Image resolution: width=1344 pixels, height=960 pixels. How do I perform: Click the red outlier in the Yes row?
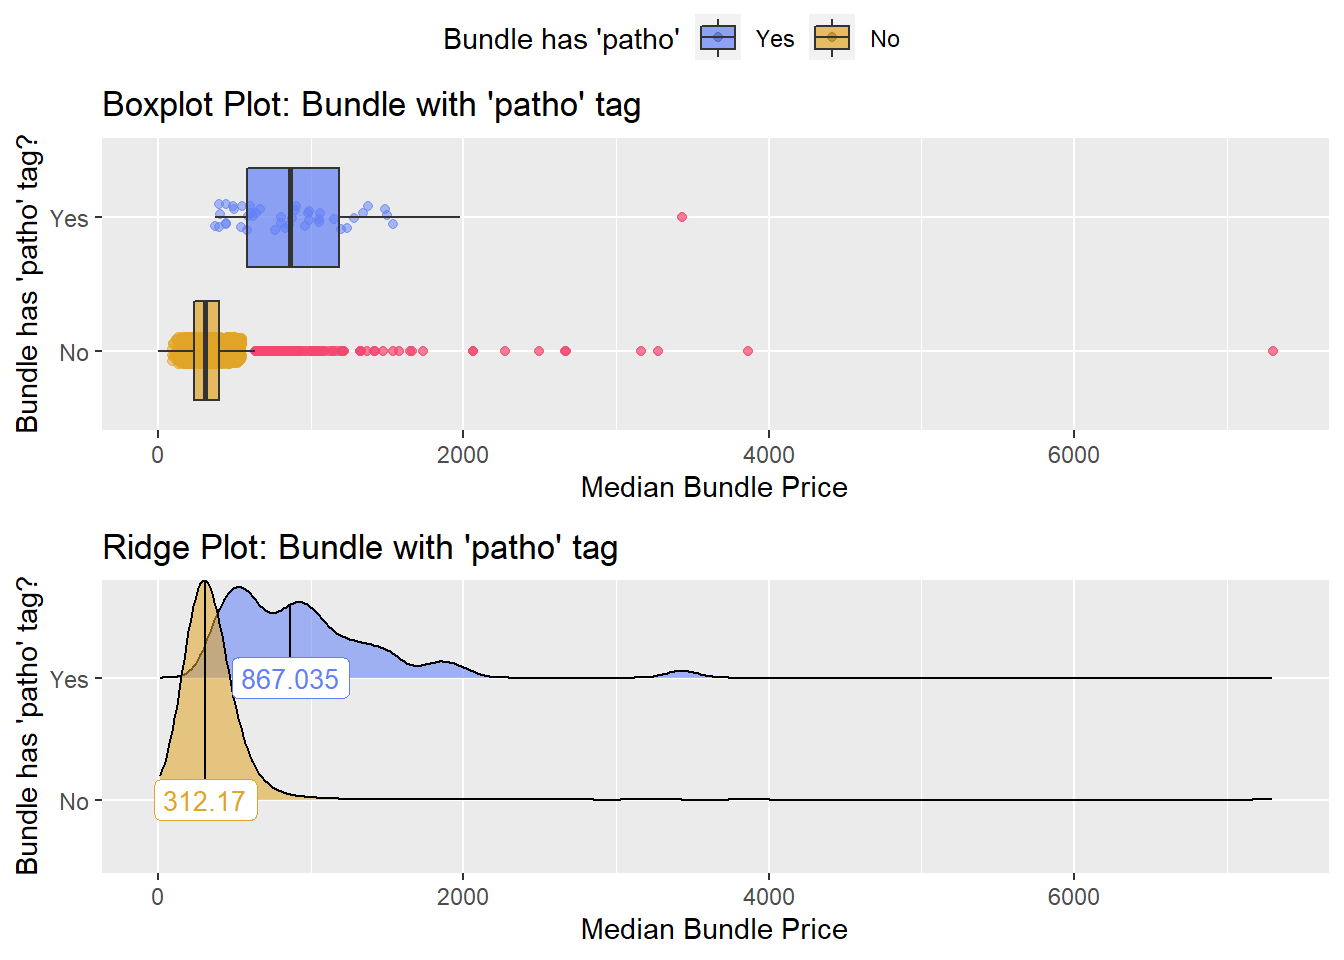click(682, 217)
